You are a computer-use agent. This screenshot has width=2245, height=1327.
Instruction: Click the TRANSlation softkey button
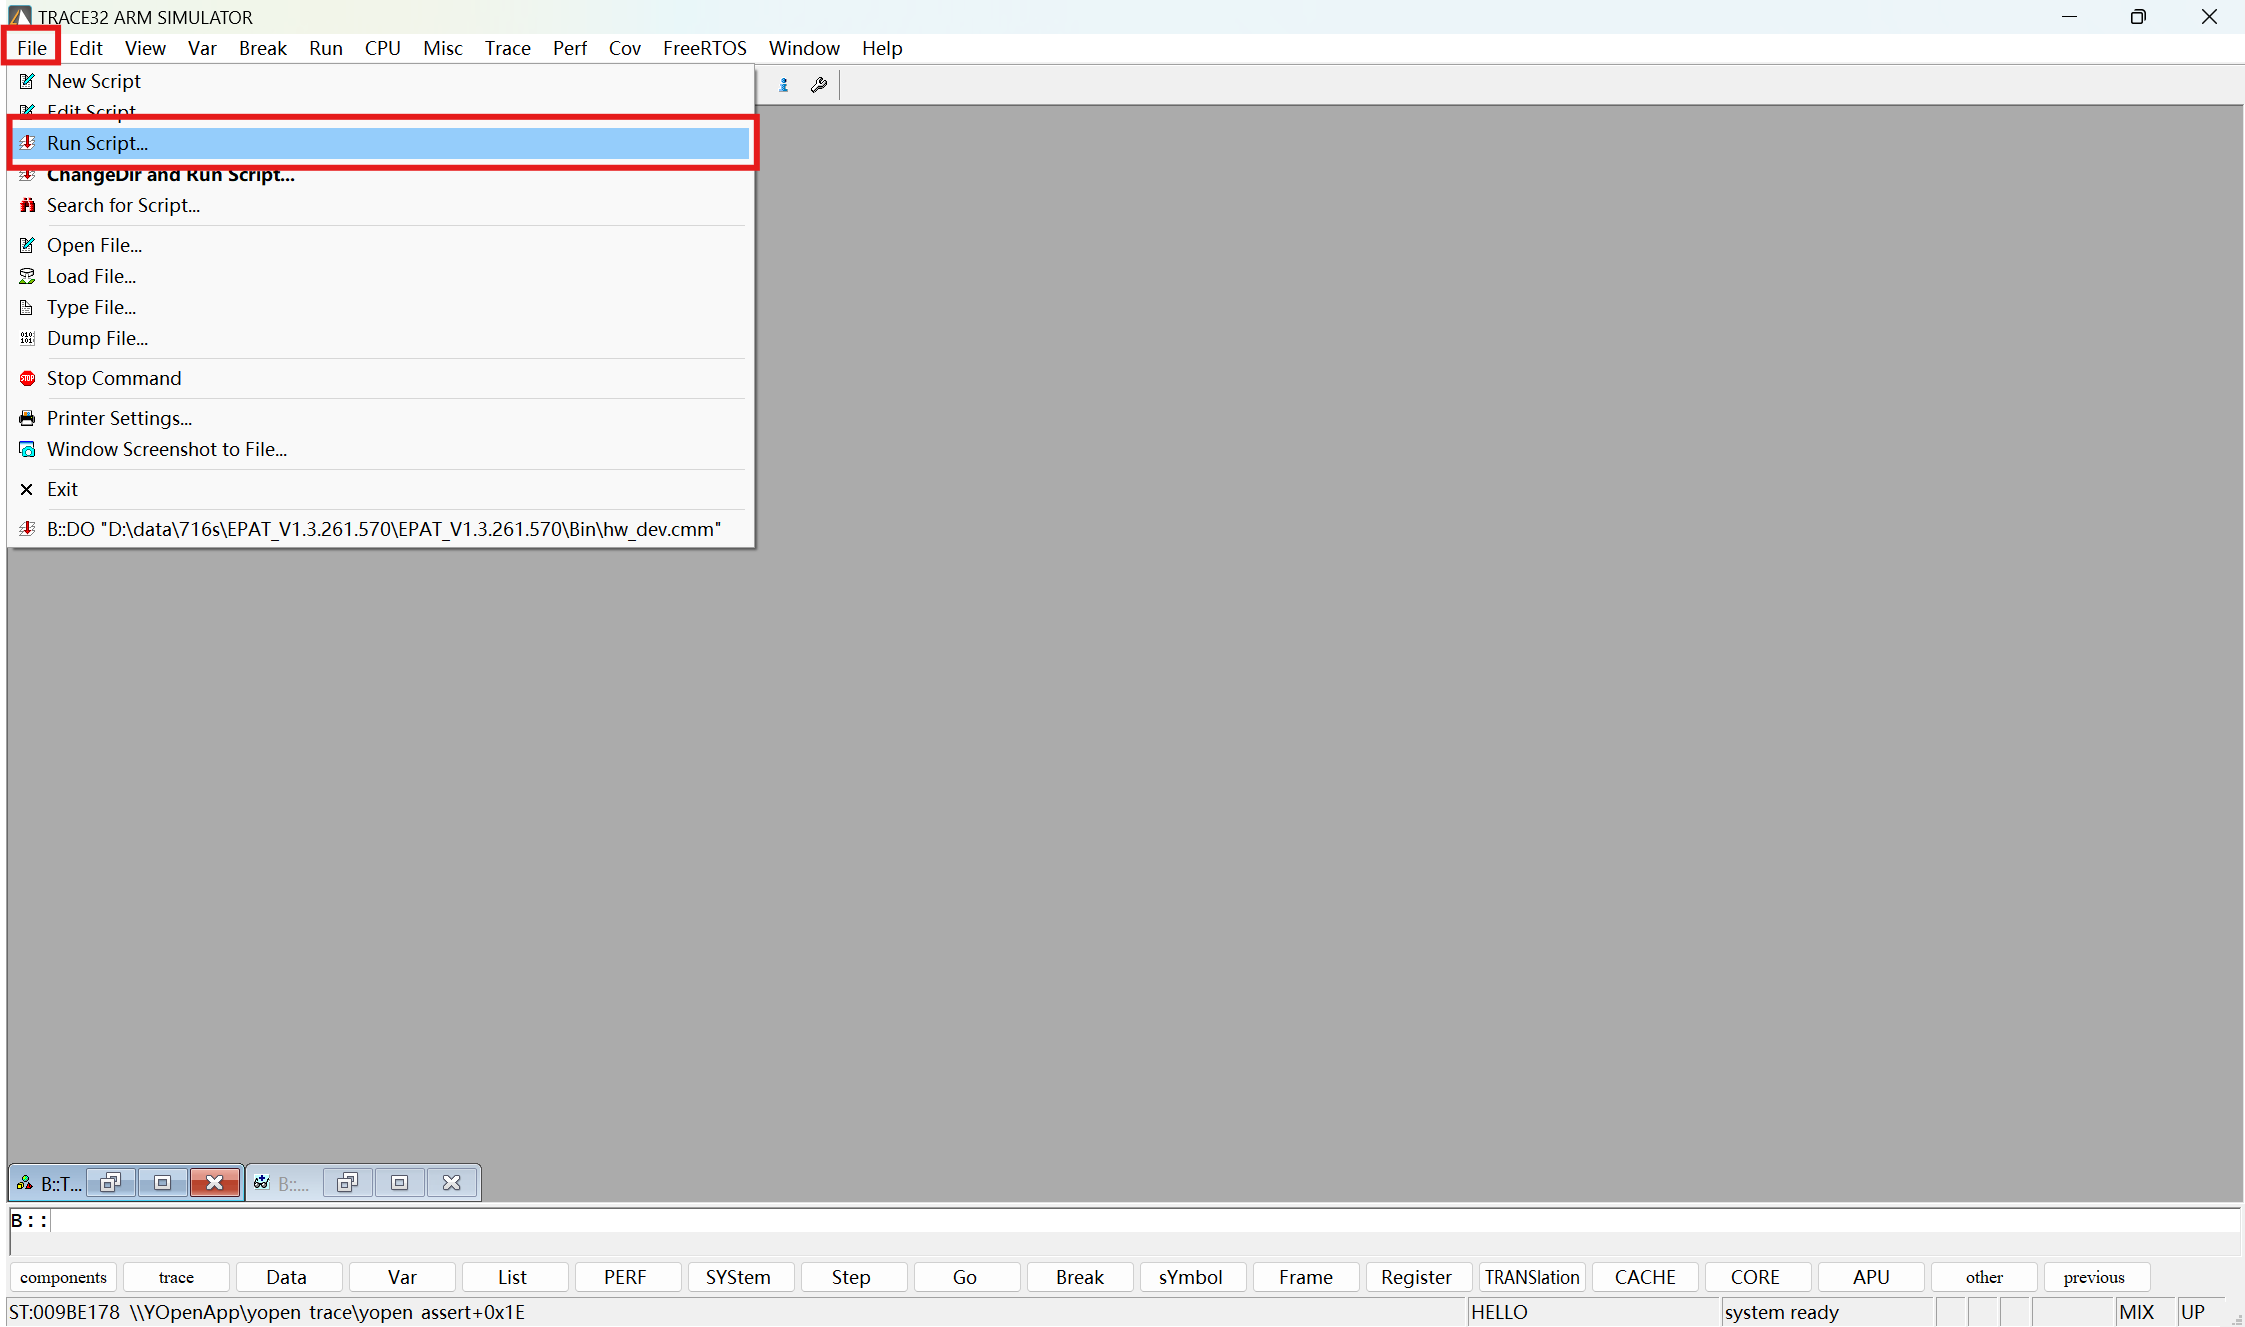click(x=1532, y=1277)
